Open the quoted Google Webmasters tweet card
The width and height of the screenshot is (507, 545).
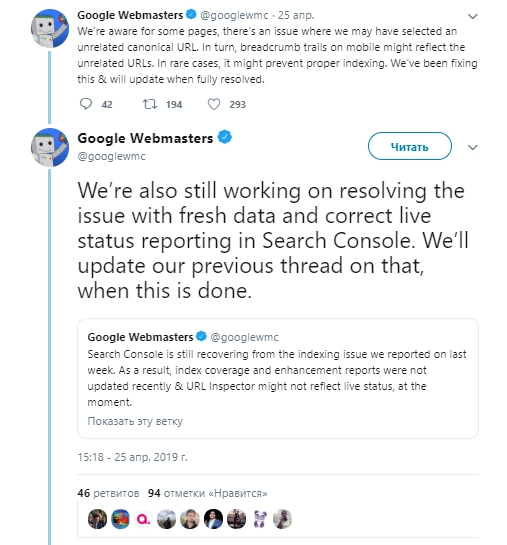tap(278, 378)
